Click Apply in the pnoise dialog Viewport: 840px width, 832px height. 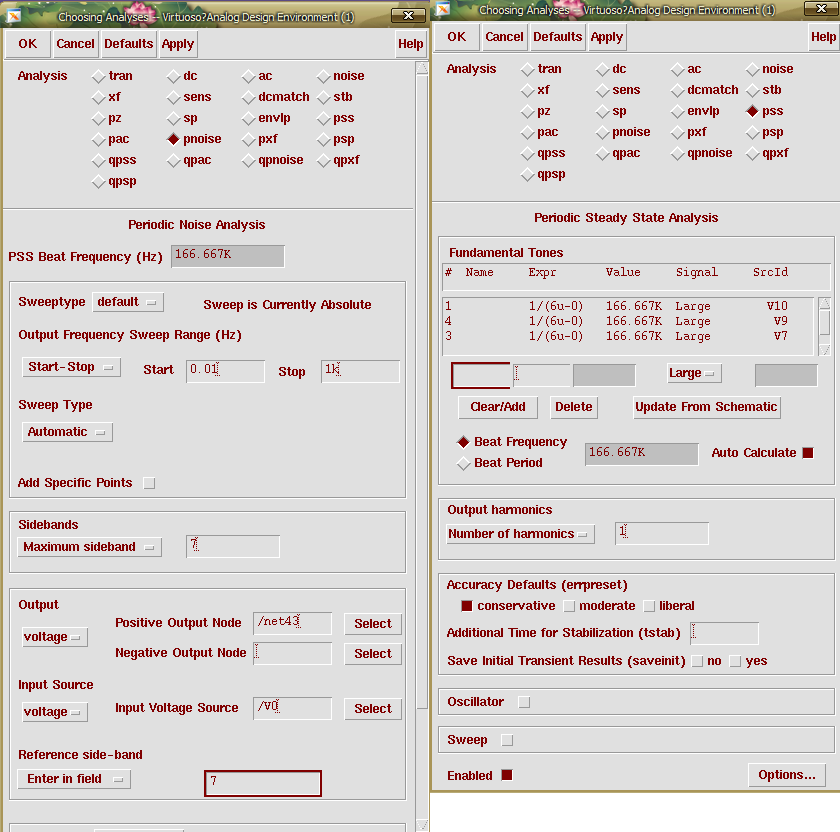pos(178,44)
